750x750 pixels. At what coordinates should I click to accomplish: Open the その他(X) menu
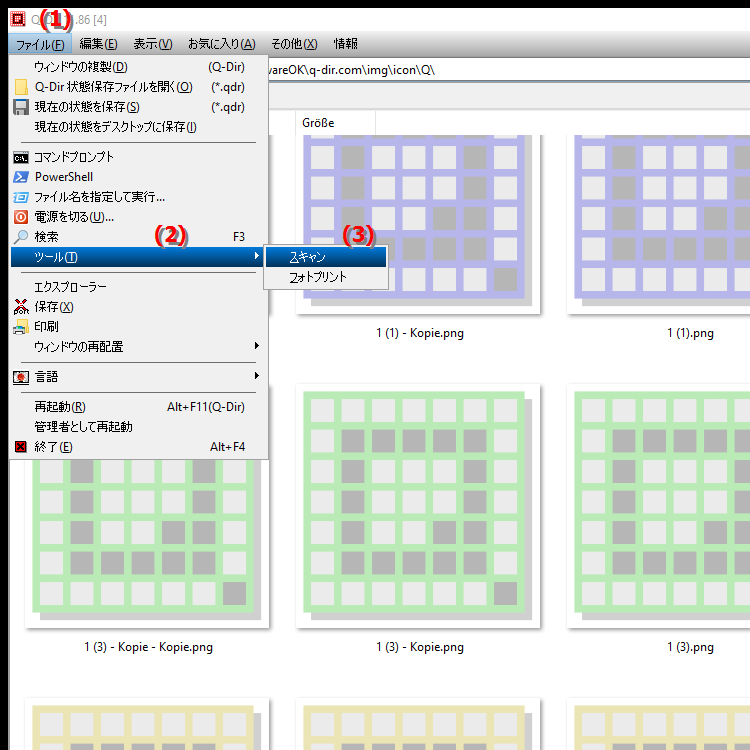pos(294,44)
